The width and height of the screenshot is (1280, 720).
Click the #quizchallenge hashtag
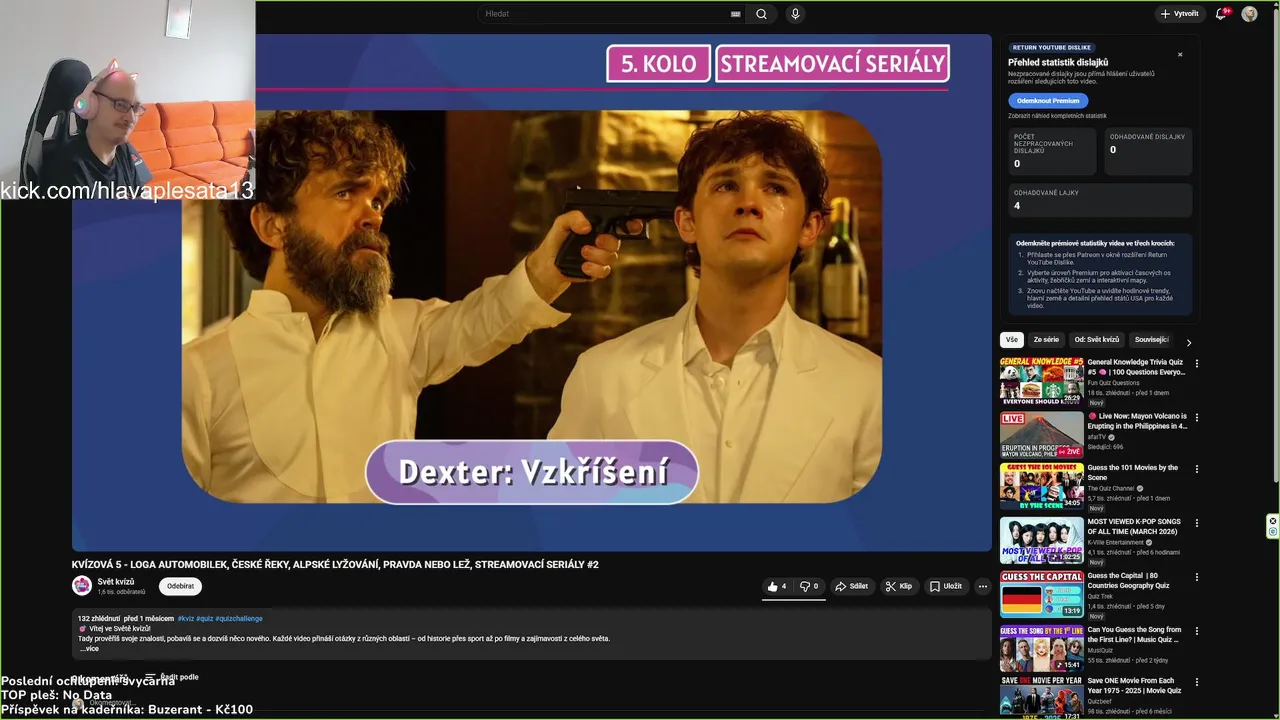coord(239,619)
